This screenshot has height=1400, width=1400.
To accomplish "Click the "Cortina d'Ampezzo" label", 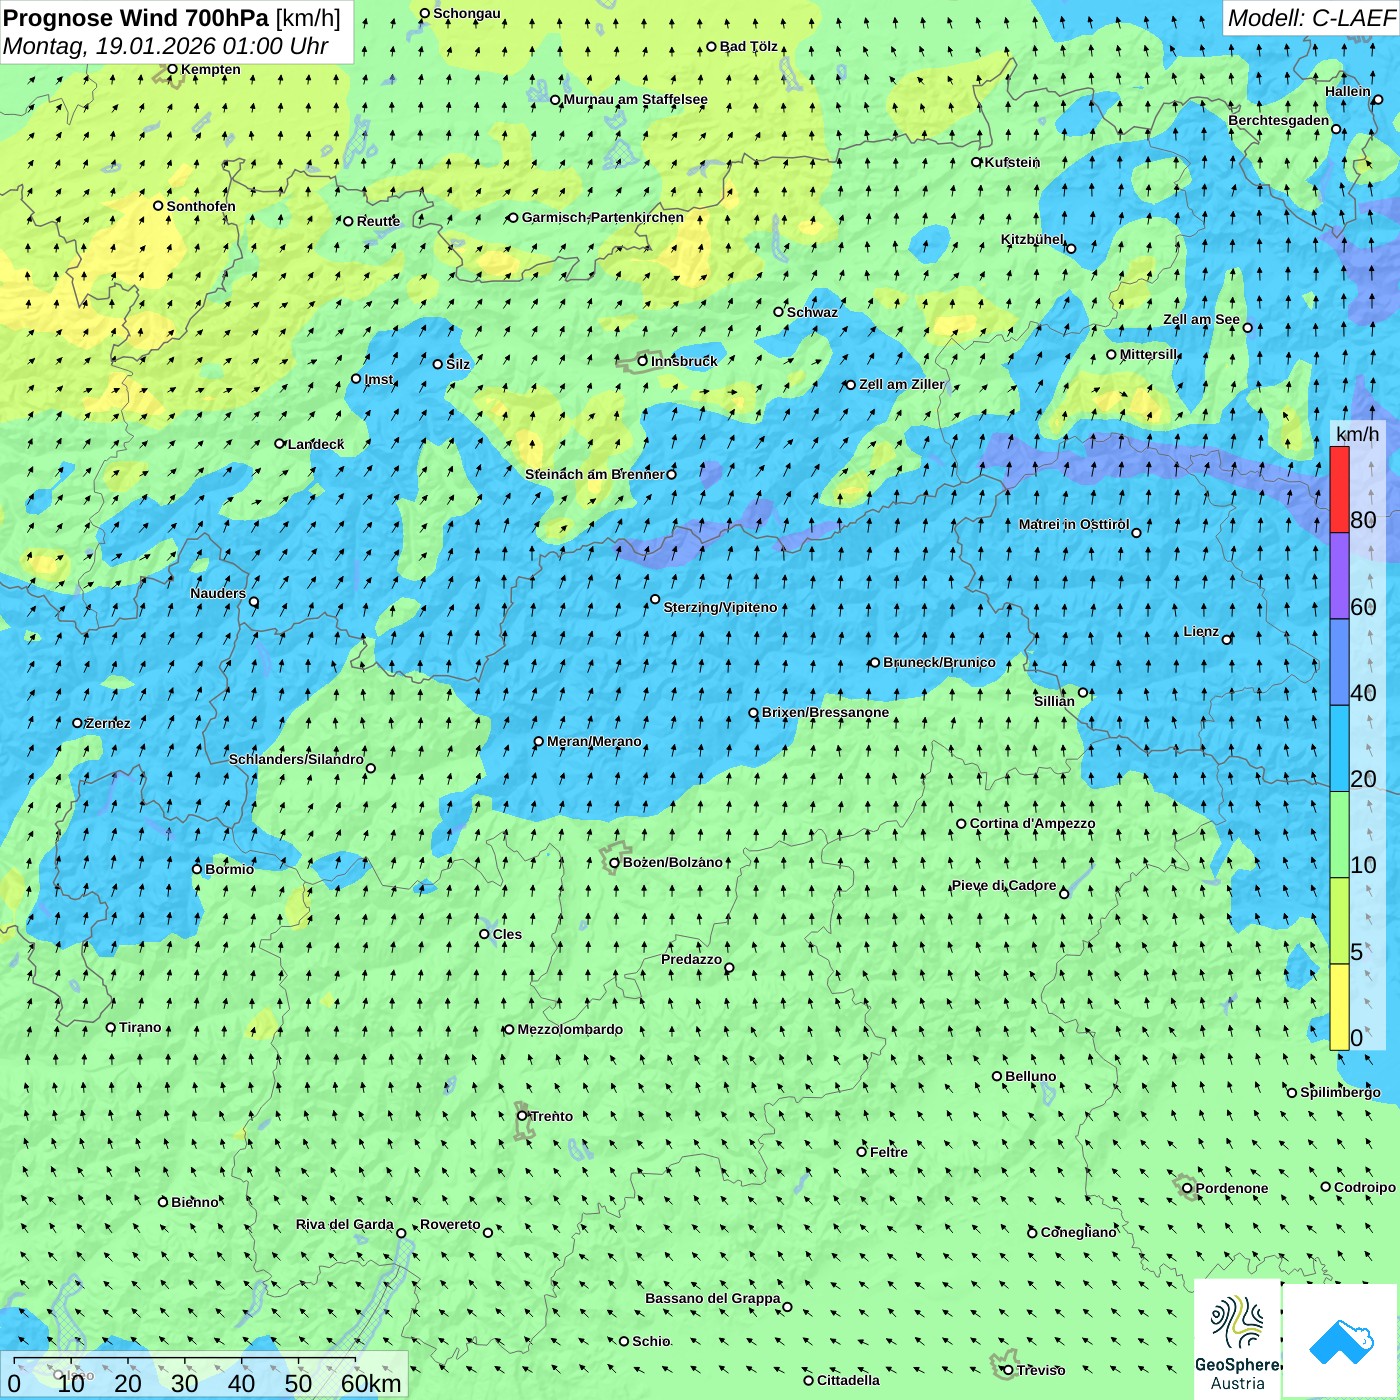I will [x=1032, y=823].
